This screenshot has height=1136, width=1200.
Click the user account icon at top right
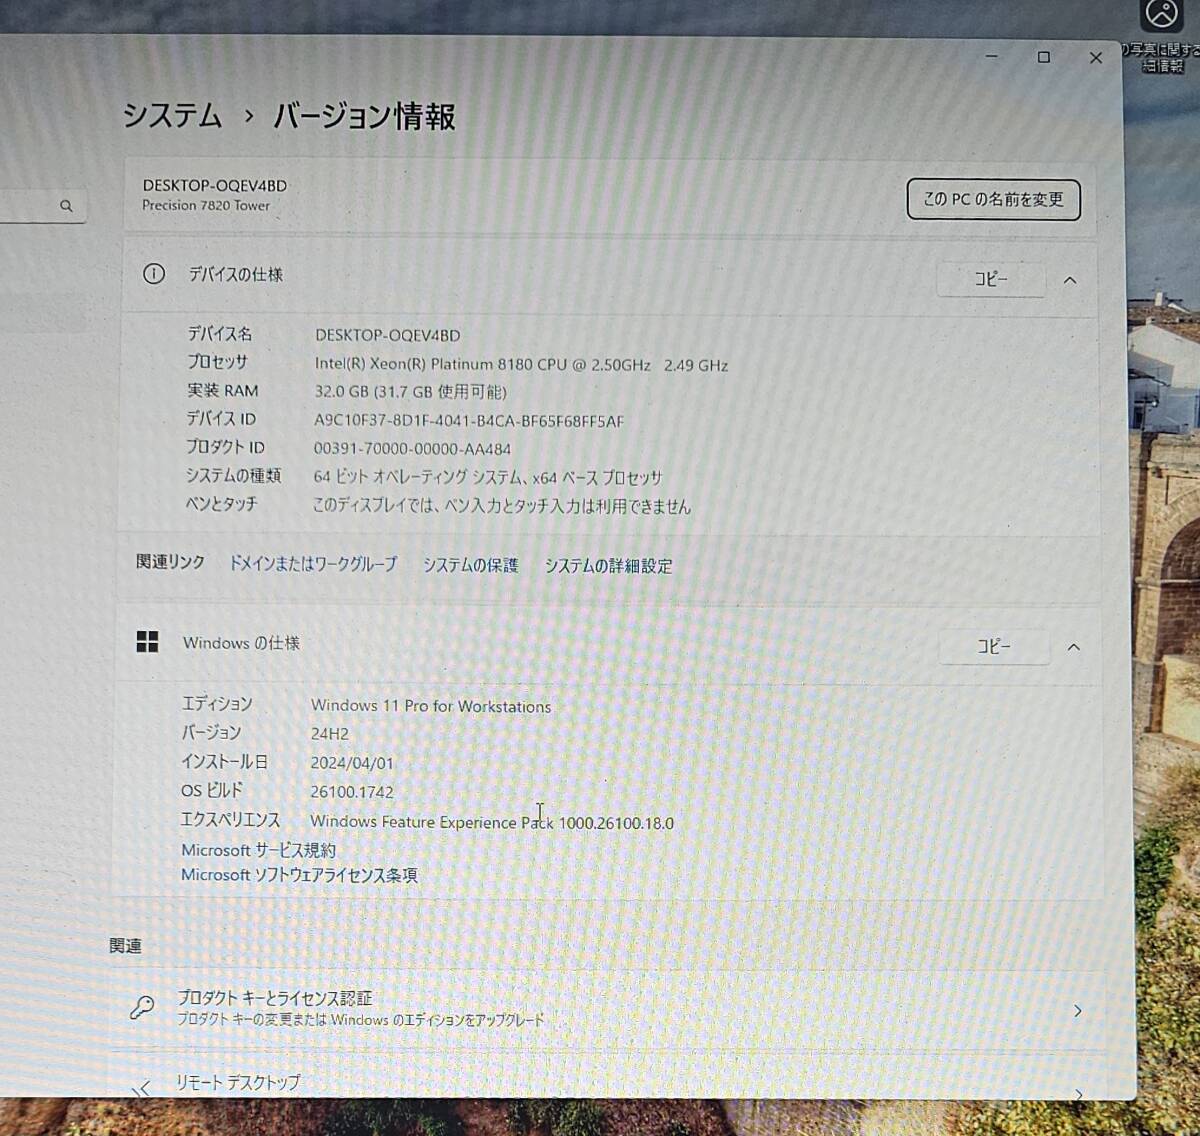tap(1160, 13)
